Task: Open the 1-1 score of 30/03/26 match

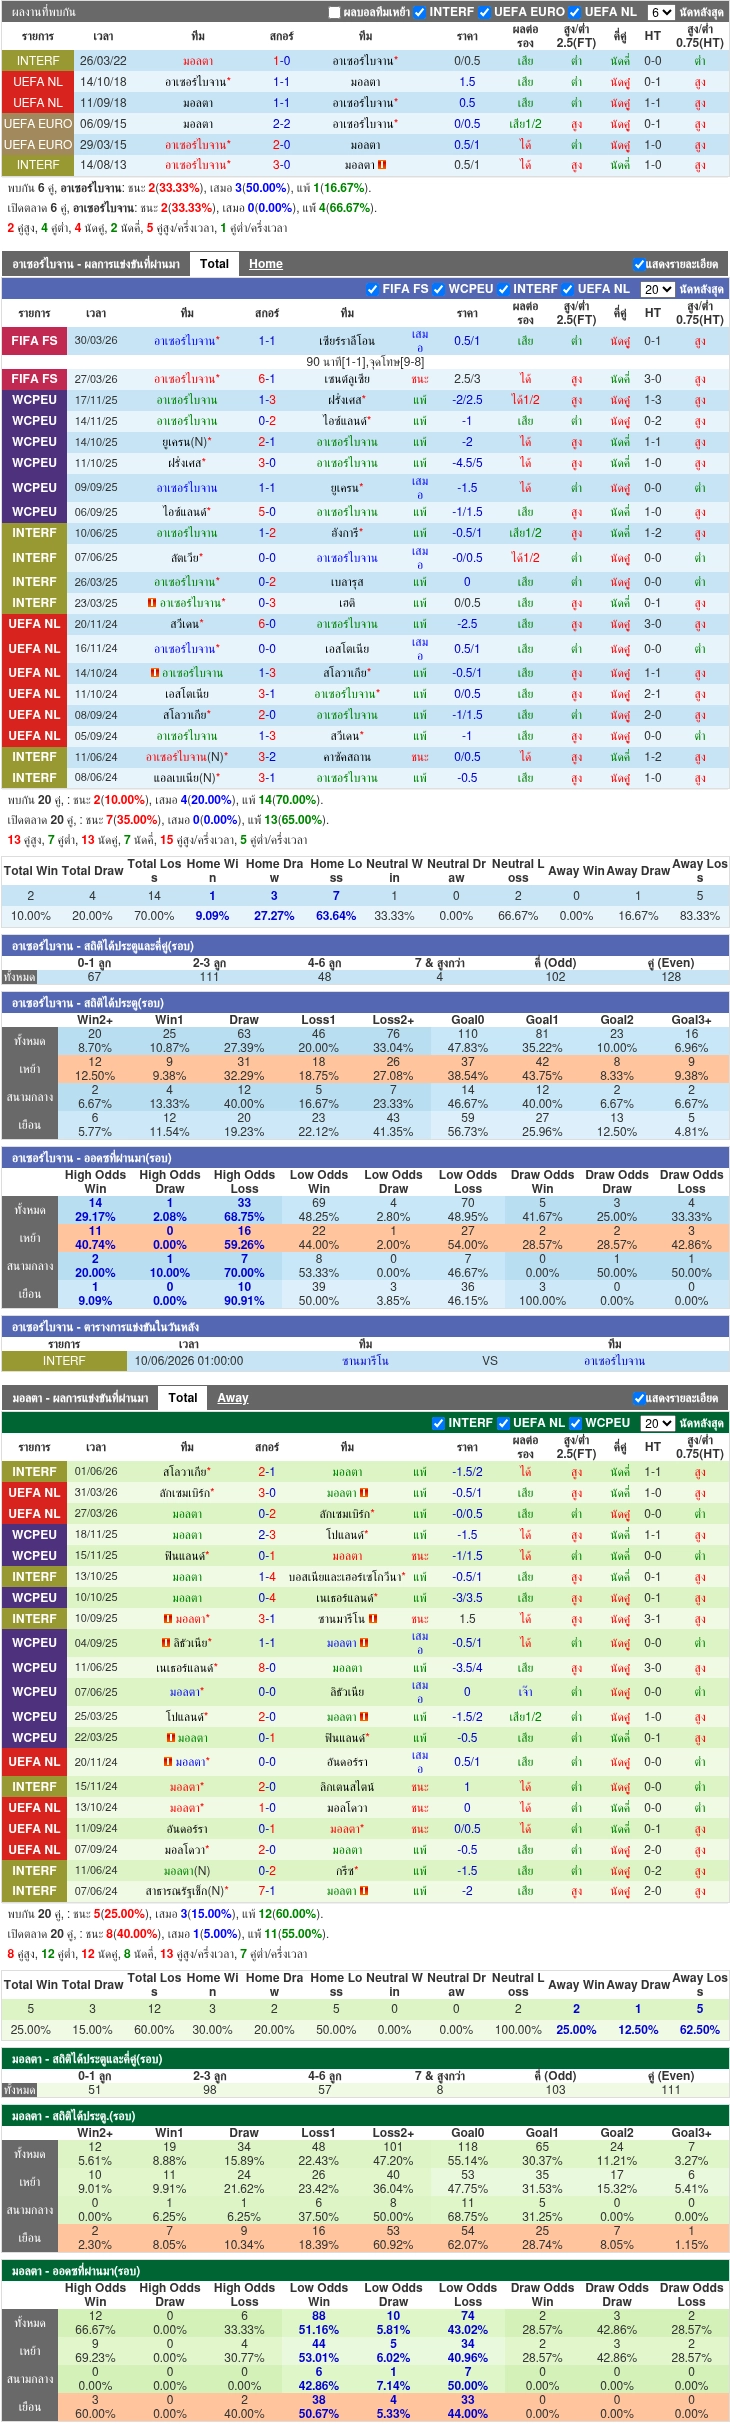Action: pos(267,341)
